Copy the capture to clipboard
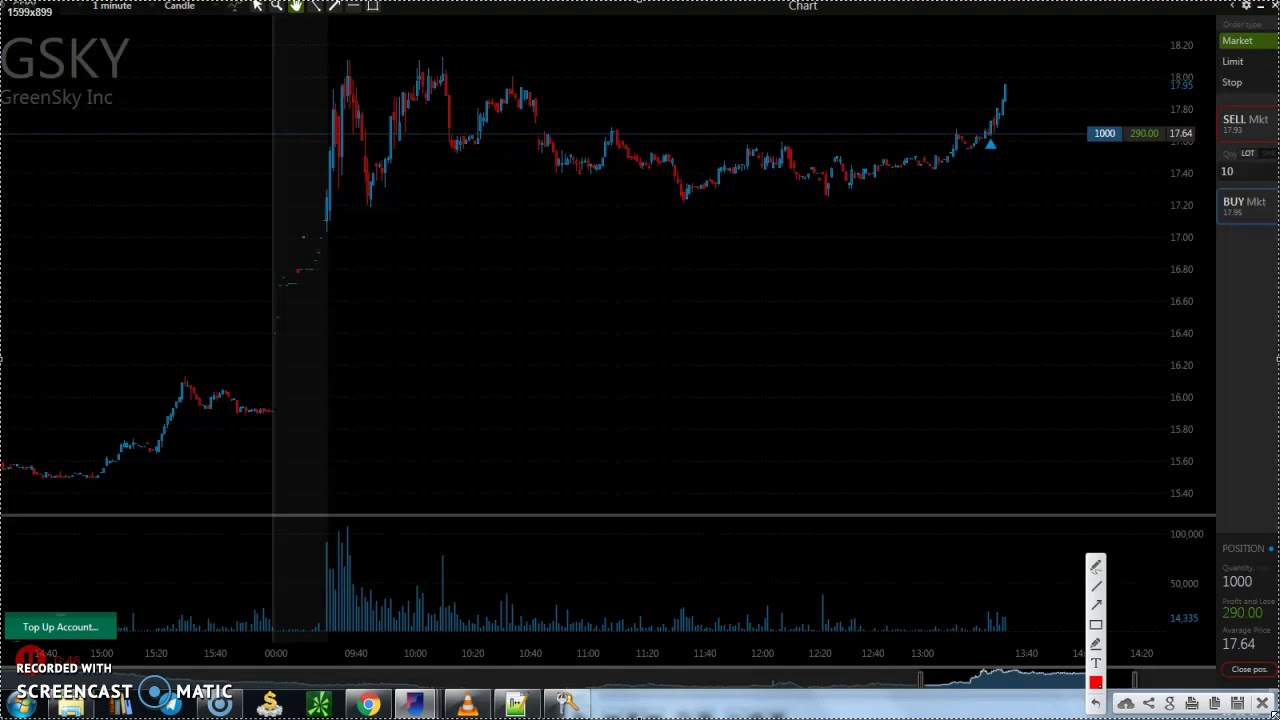Viewport: 1280px width, 720px height. (1215, 704)
